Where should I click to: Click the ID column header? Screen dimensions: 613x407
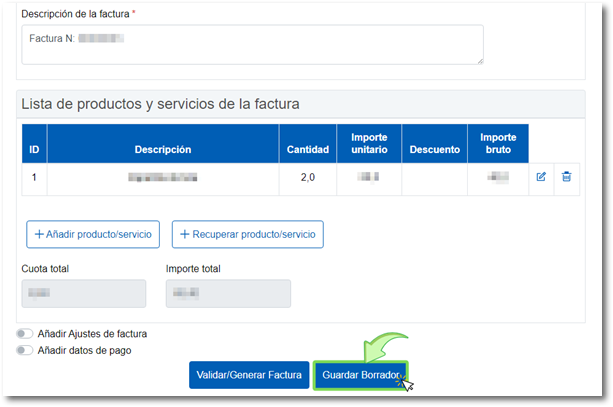(34, 150)
